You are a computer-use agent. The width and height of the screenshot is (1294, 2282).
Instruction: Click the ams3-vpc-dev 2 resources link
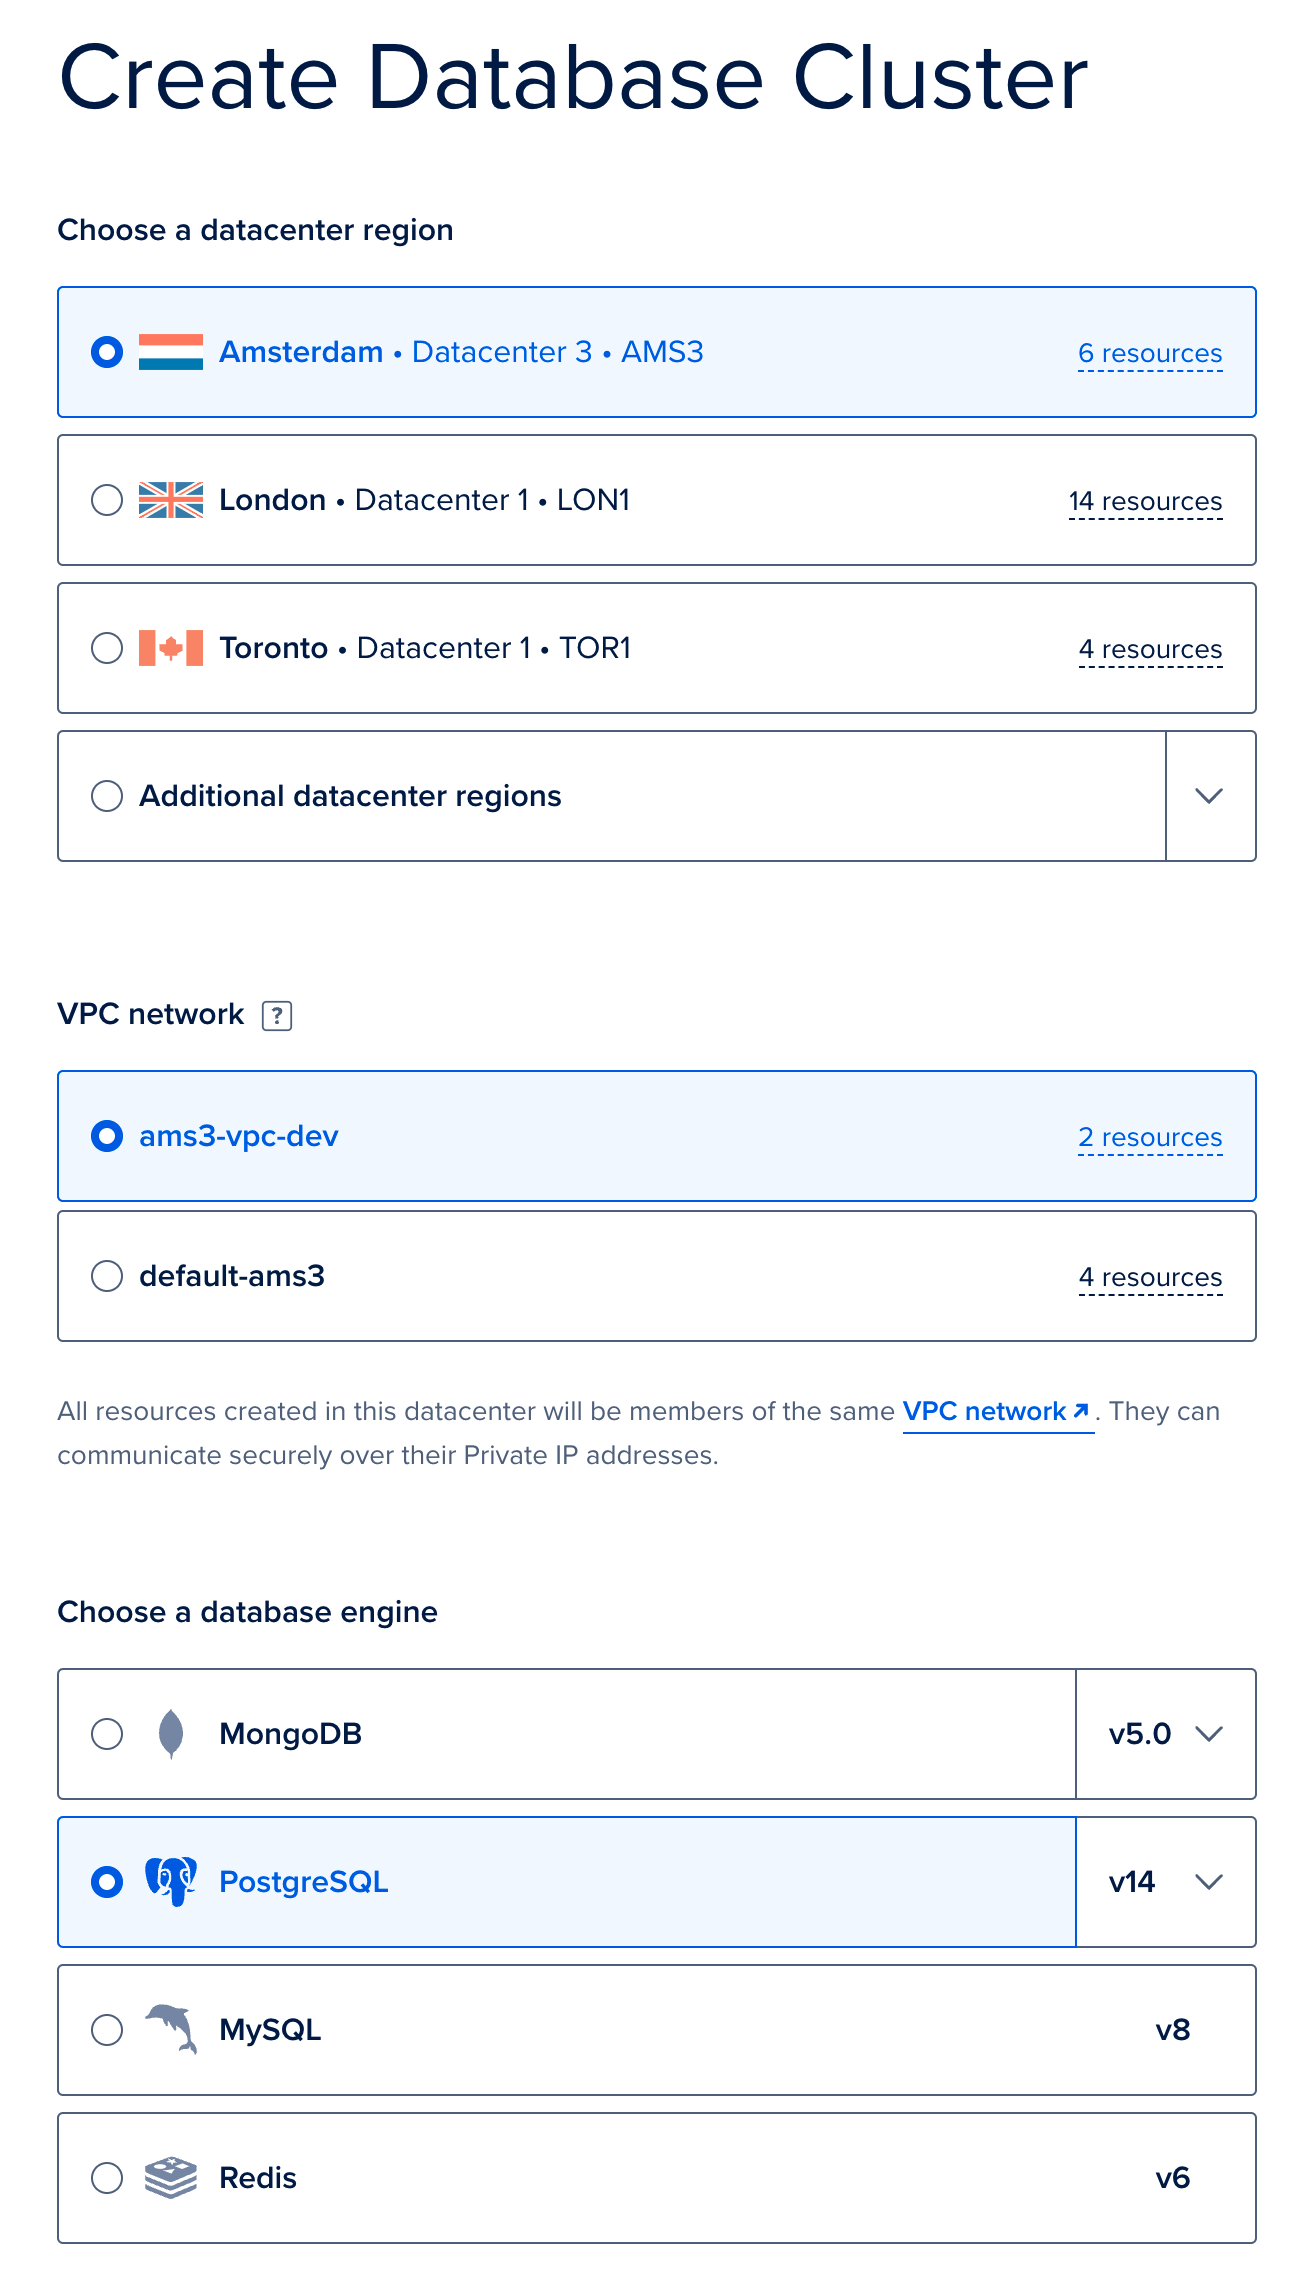pyautogui.click(x=1150, y=1138)
